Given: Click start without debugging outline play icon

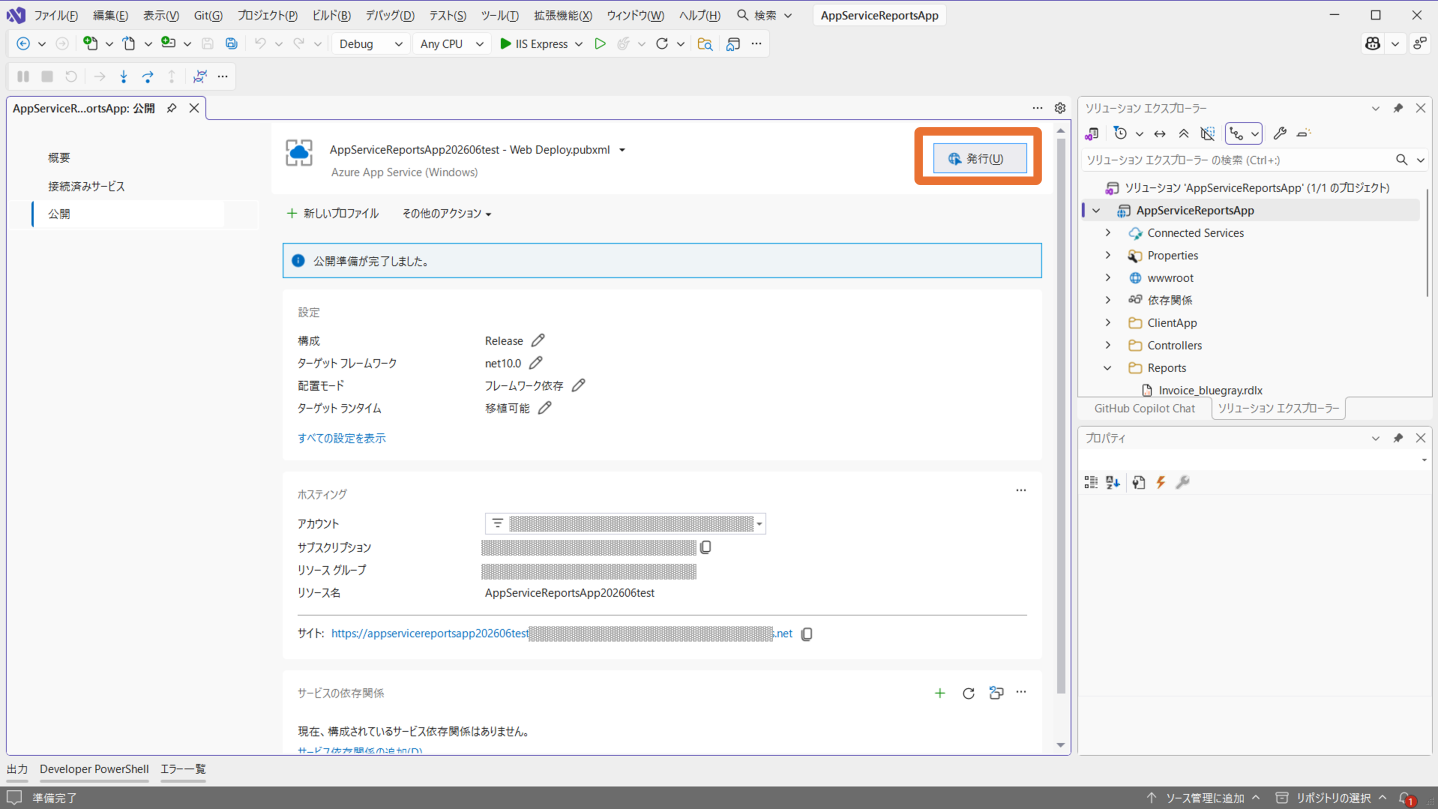Looking at the screenshot, I should tap(600, 44).
